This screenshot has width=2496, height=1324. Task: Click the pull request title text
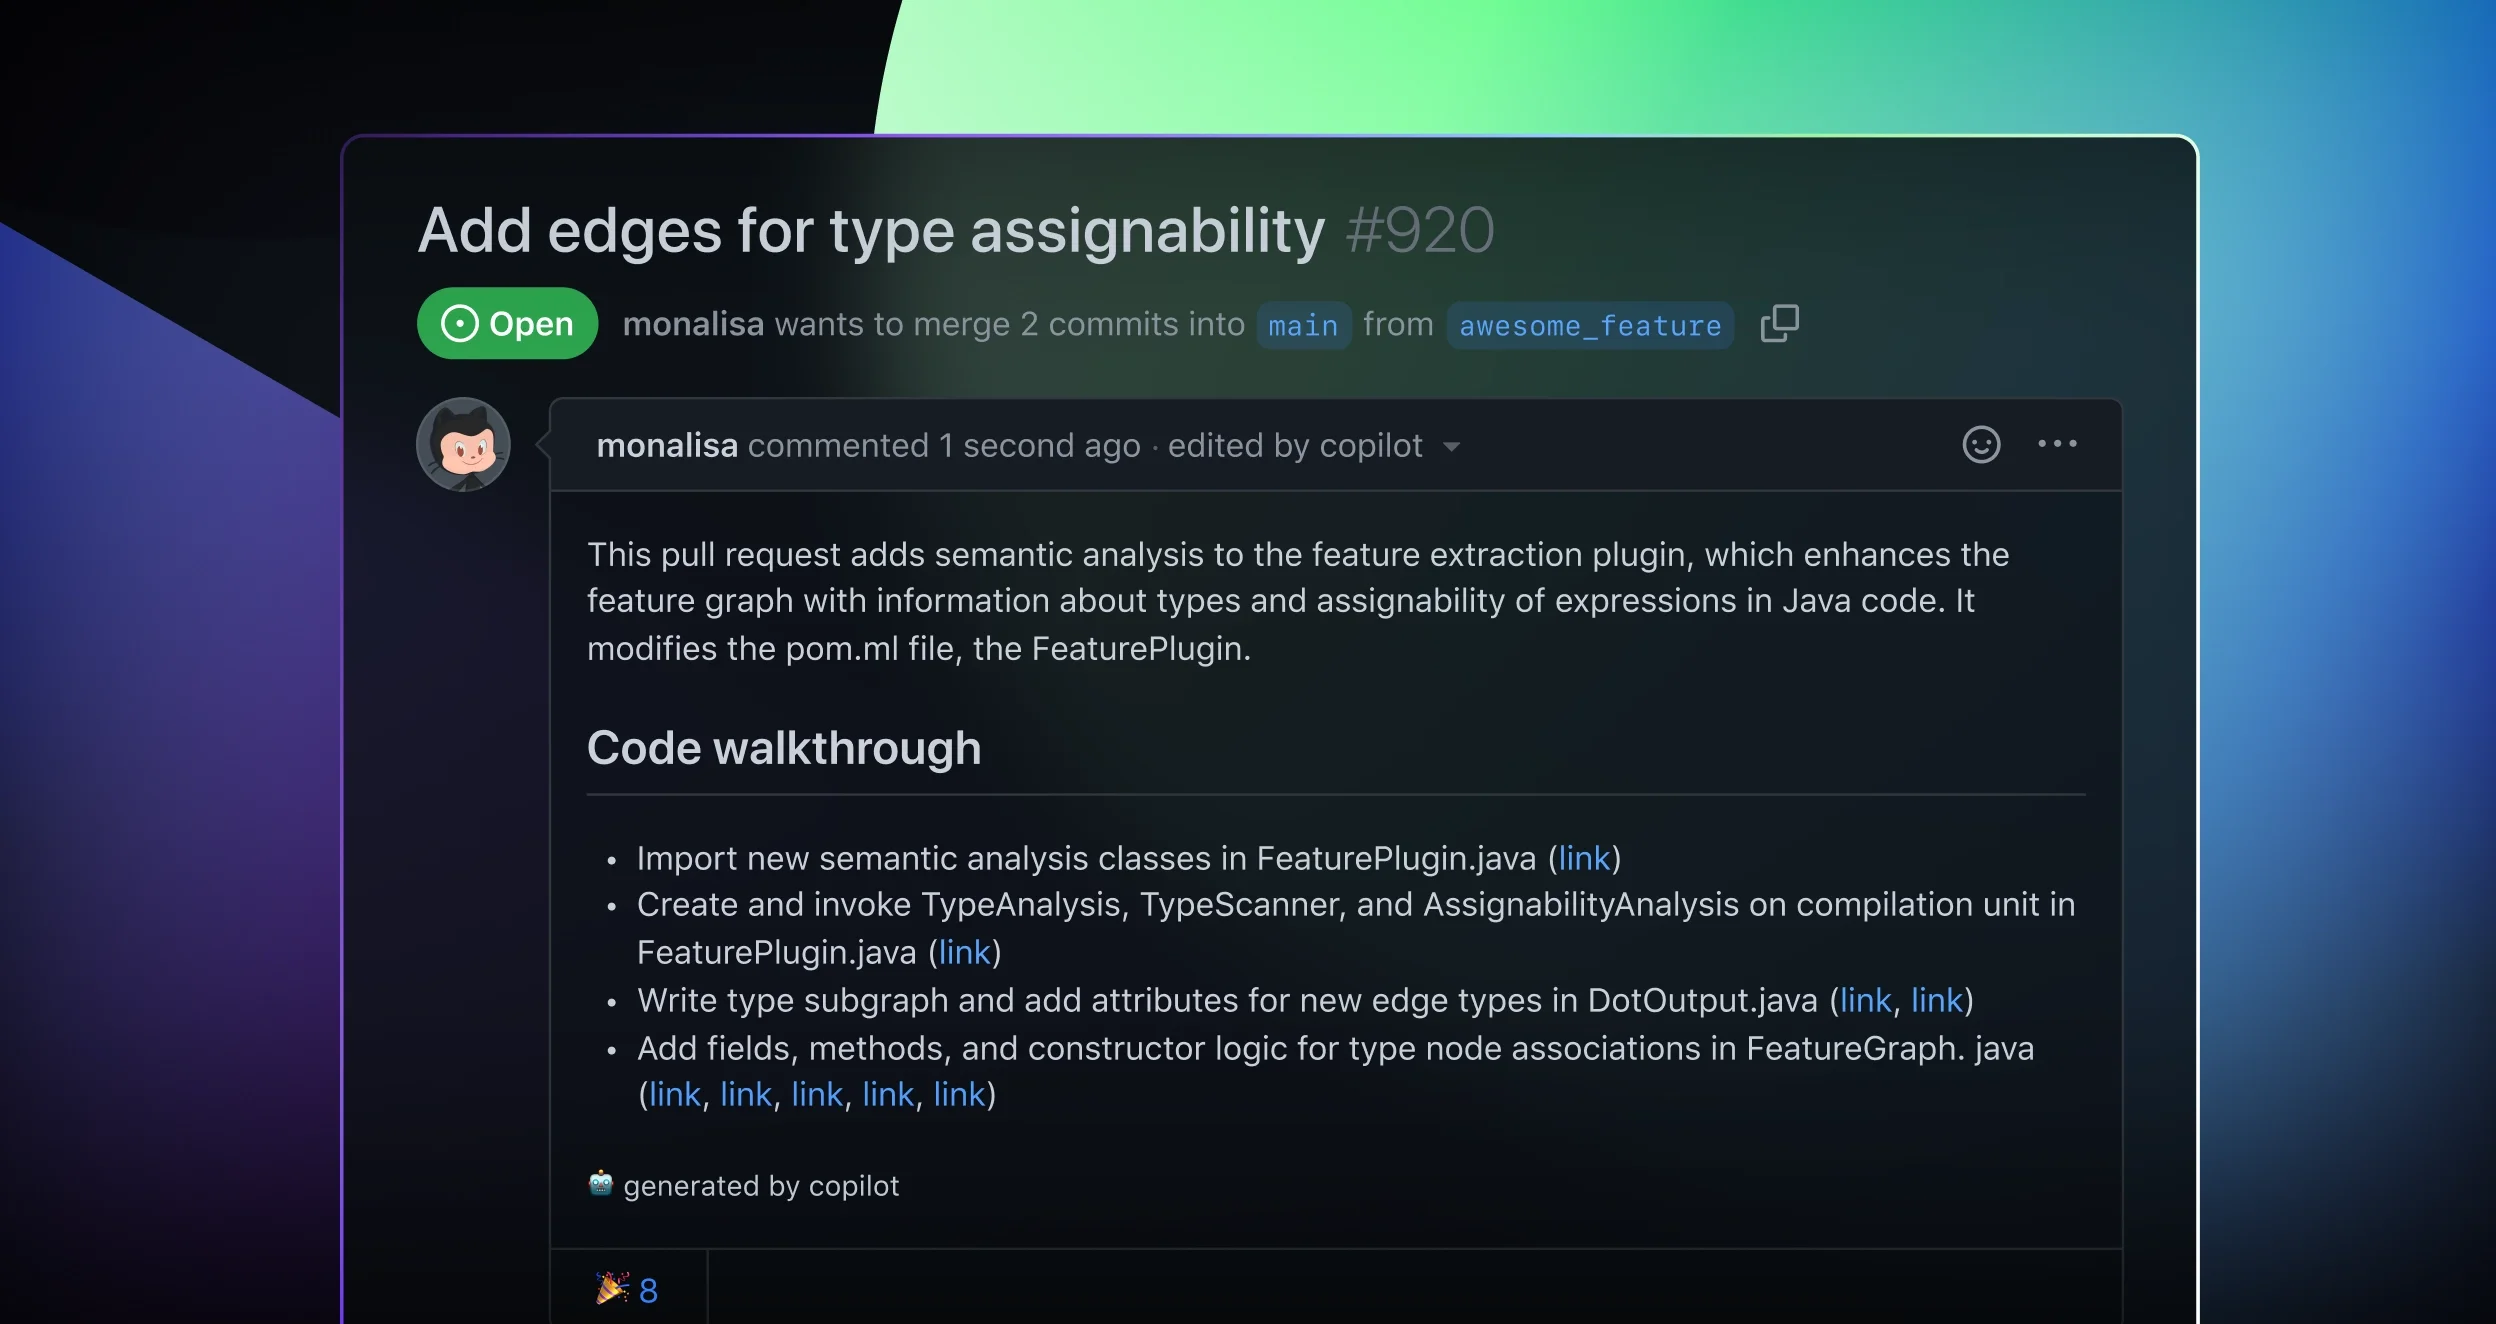(871, 231)
